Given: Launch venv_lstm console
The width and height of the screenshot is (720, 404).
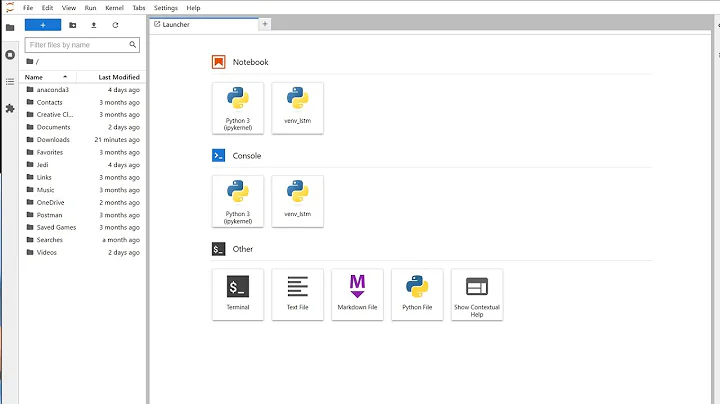Looking at the screenshot, I should tap(298, 202).
